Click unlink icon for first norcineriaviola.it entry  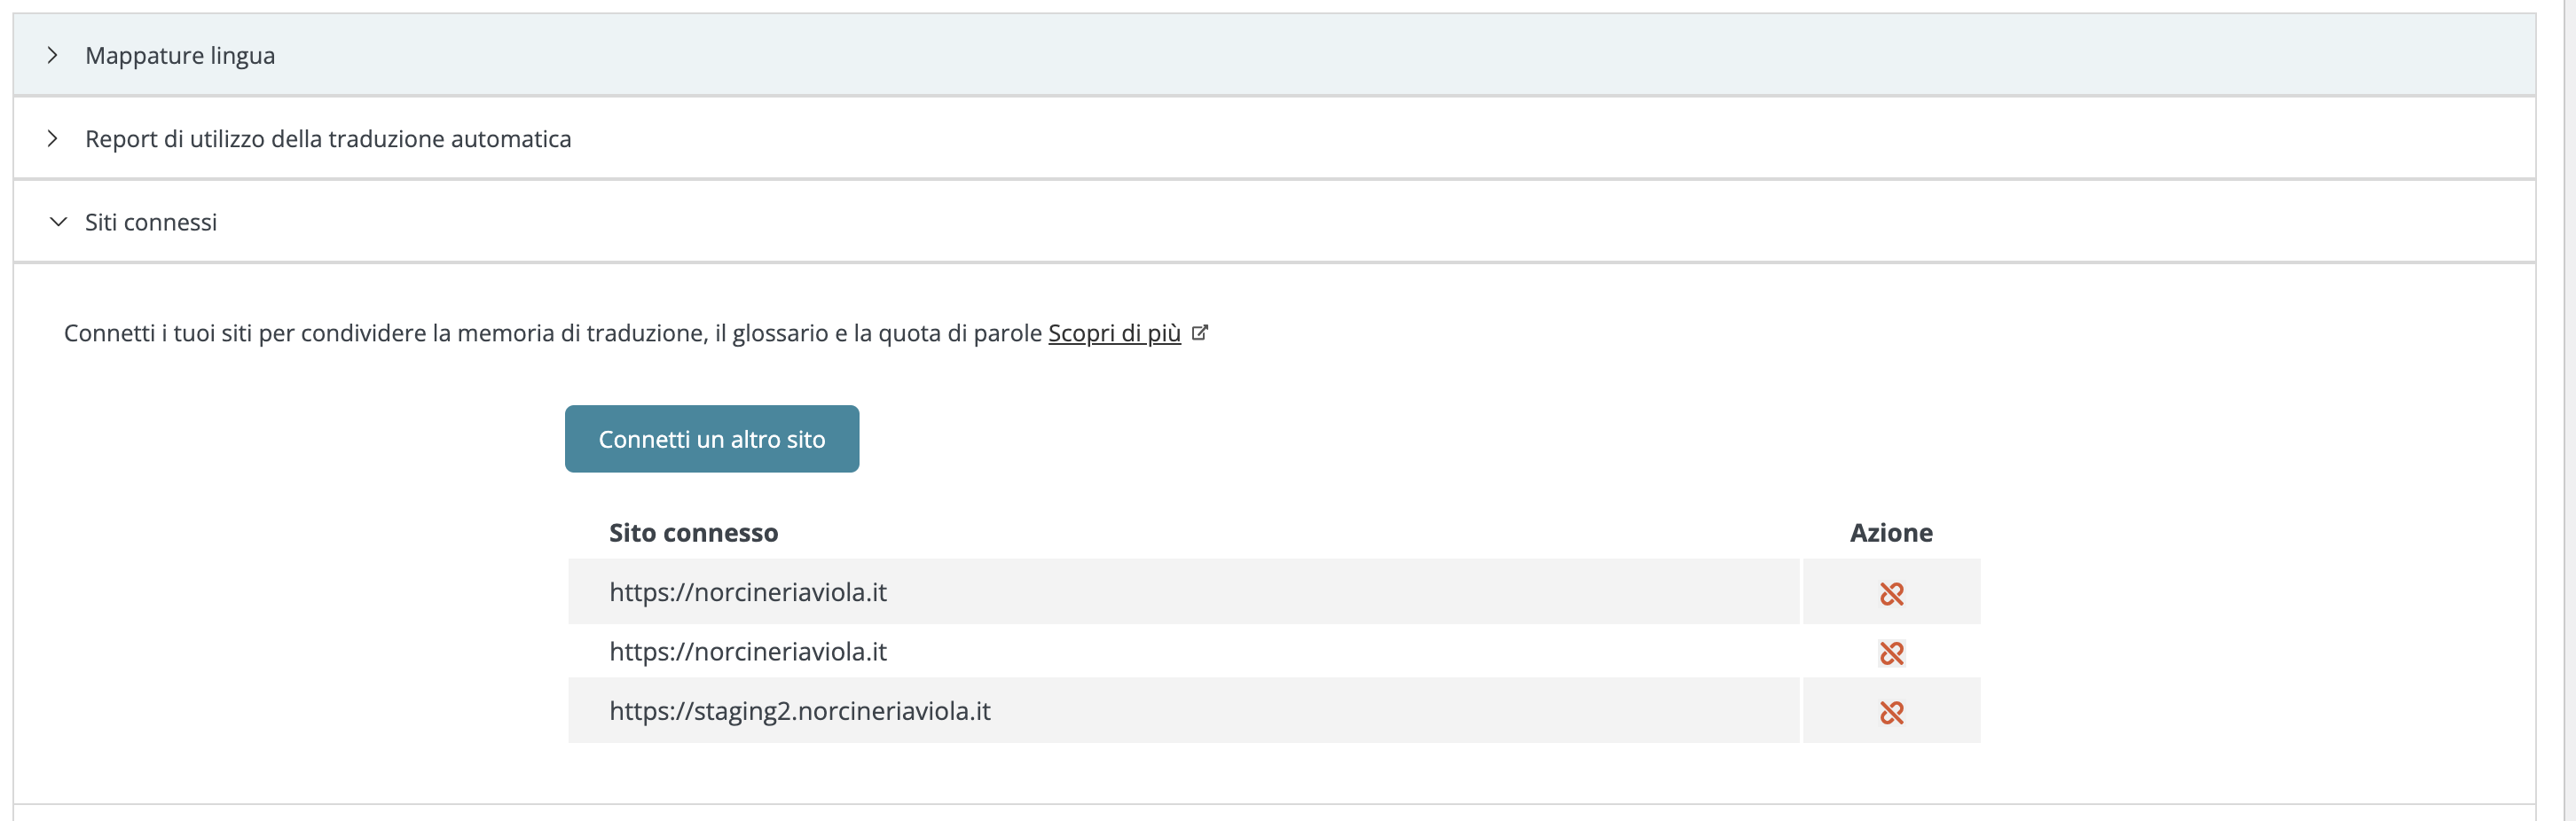click(x=1891, y=593)
